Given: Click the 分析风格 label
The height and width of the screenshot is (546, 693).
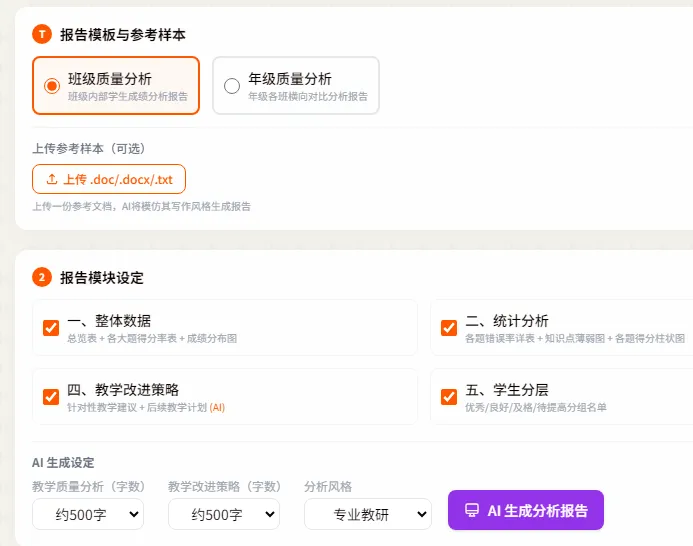Looking at the screenshot, I should coord(328,487).
